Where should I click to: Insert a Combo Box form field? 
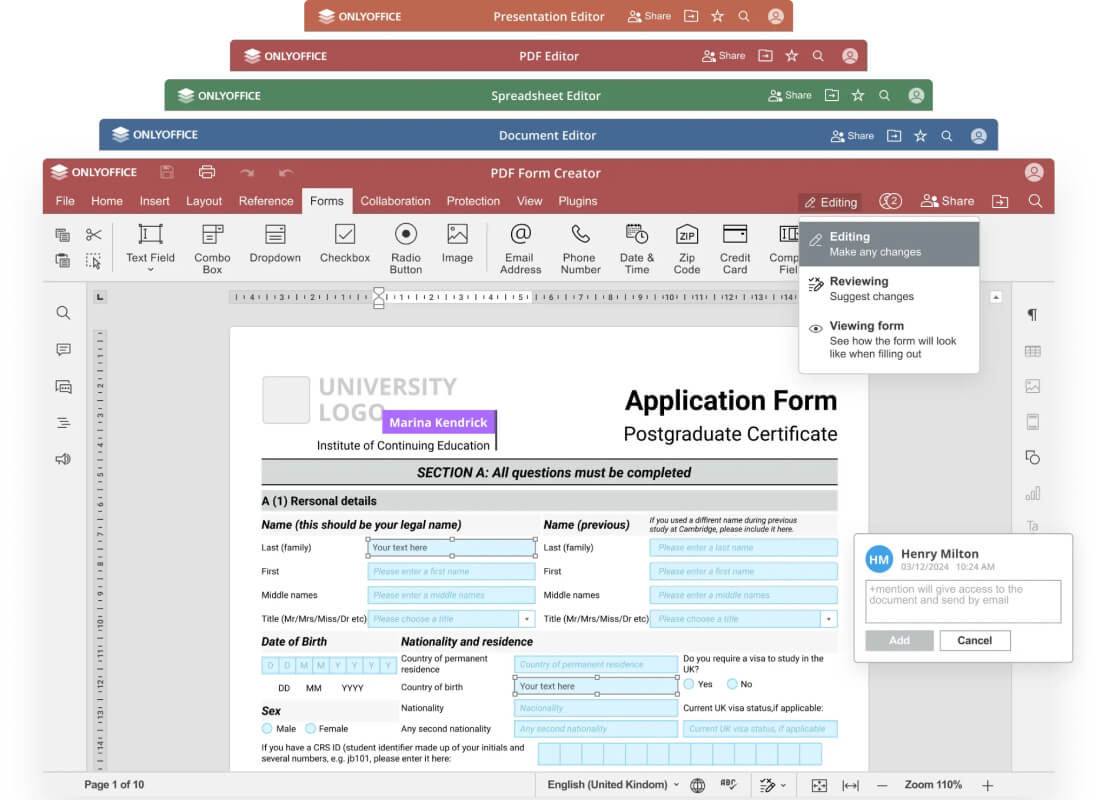212,248
